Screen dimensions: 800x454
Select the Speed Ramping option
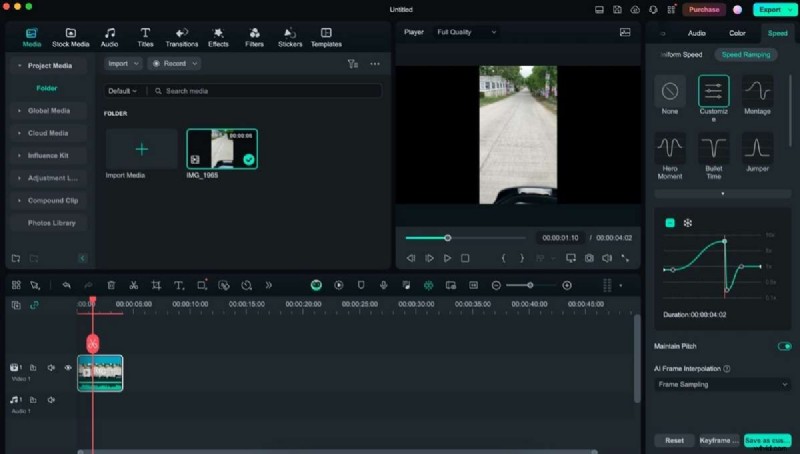[746, 55]
